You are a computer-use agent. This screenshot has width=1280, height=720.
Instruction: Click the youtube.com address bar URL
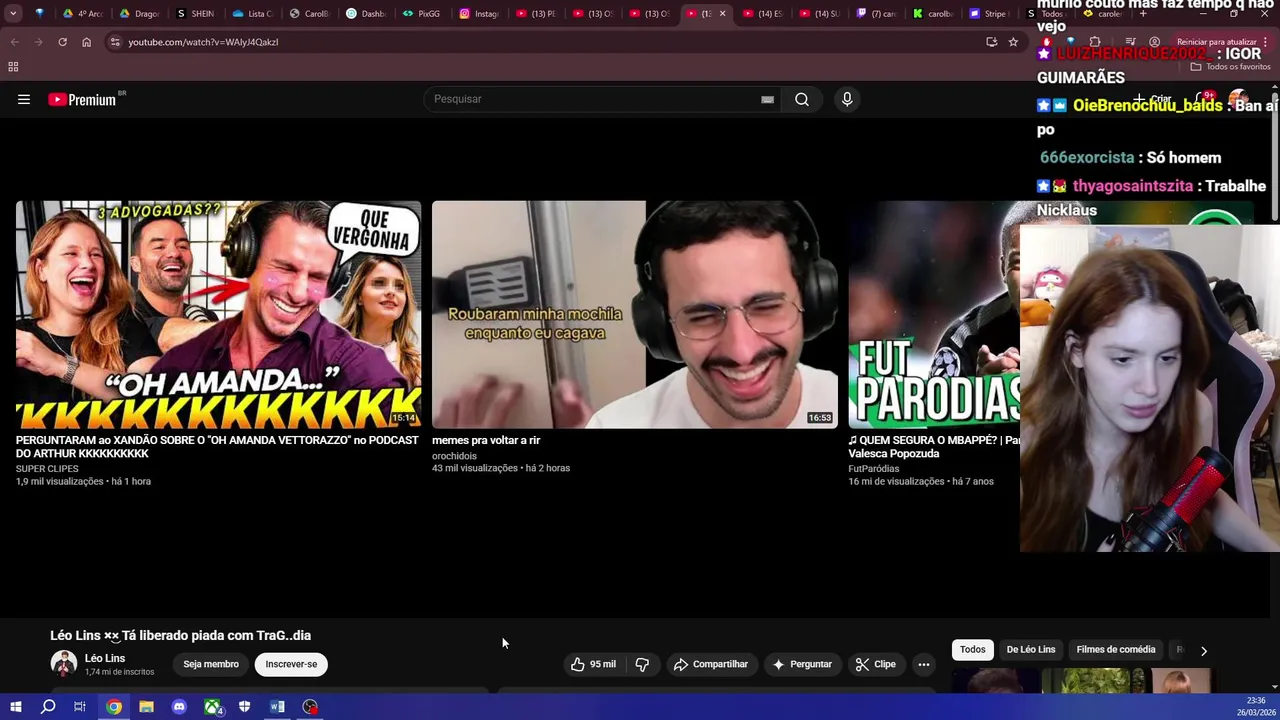203,42
